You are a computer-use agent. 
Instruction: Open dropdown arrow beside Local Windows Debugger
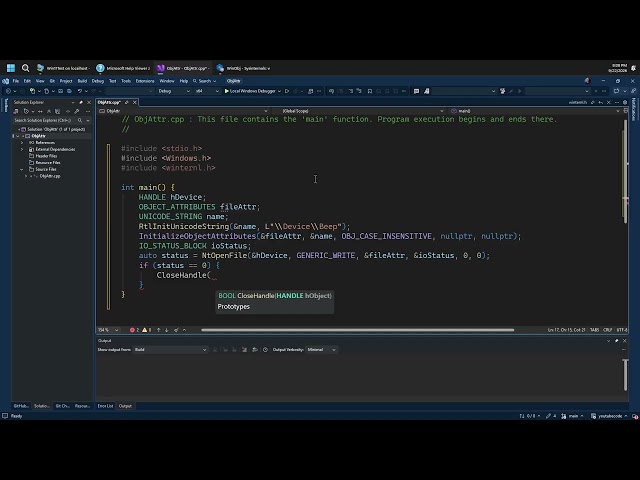tap(279, 91)
